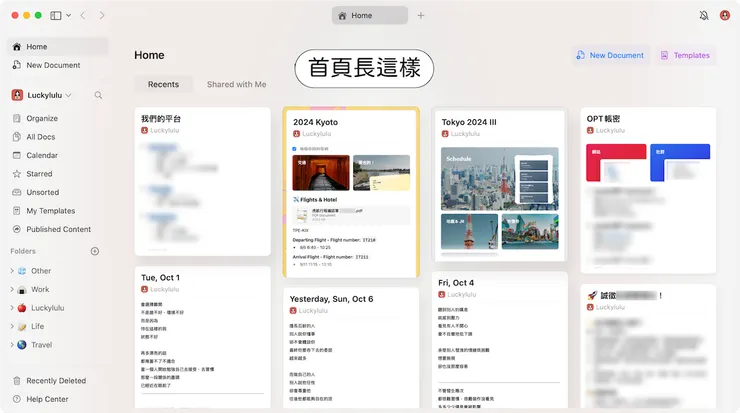Open the Fri, Oct 4 note
This screenshot has height=413, width=740.
point(499,340)
